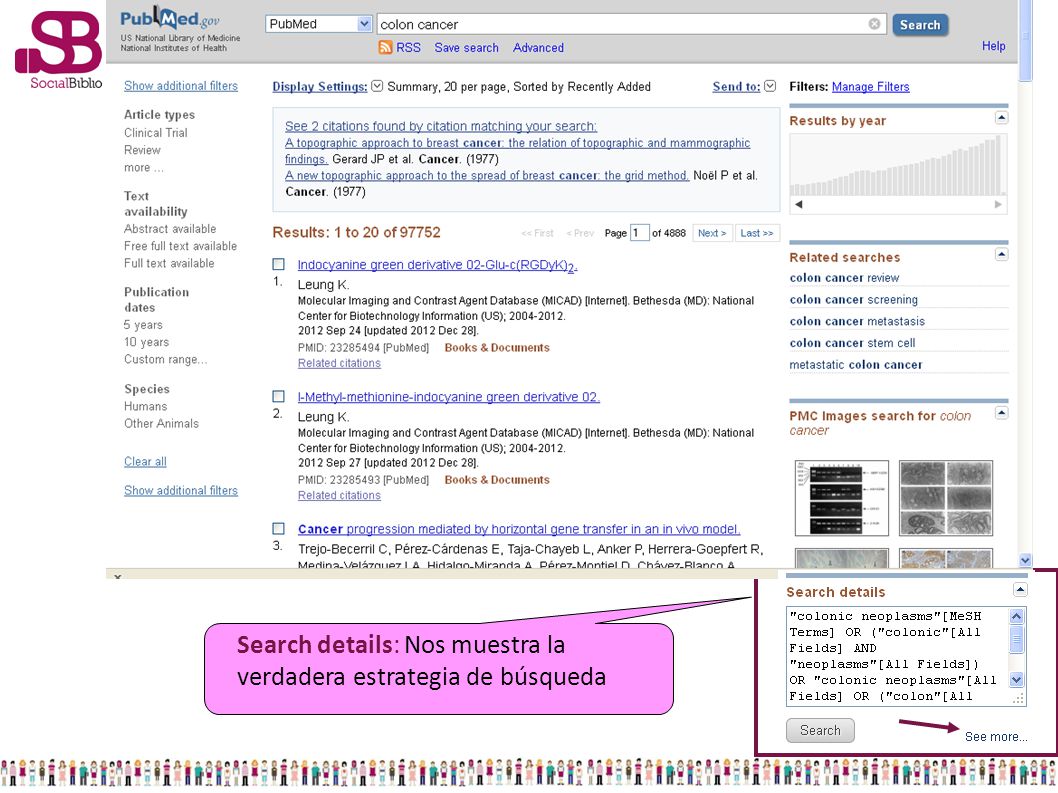Click the SocialBiblio logo
Screen dimensions: 1058x793
coord(59,49)
